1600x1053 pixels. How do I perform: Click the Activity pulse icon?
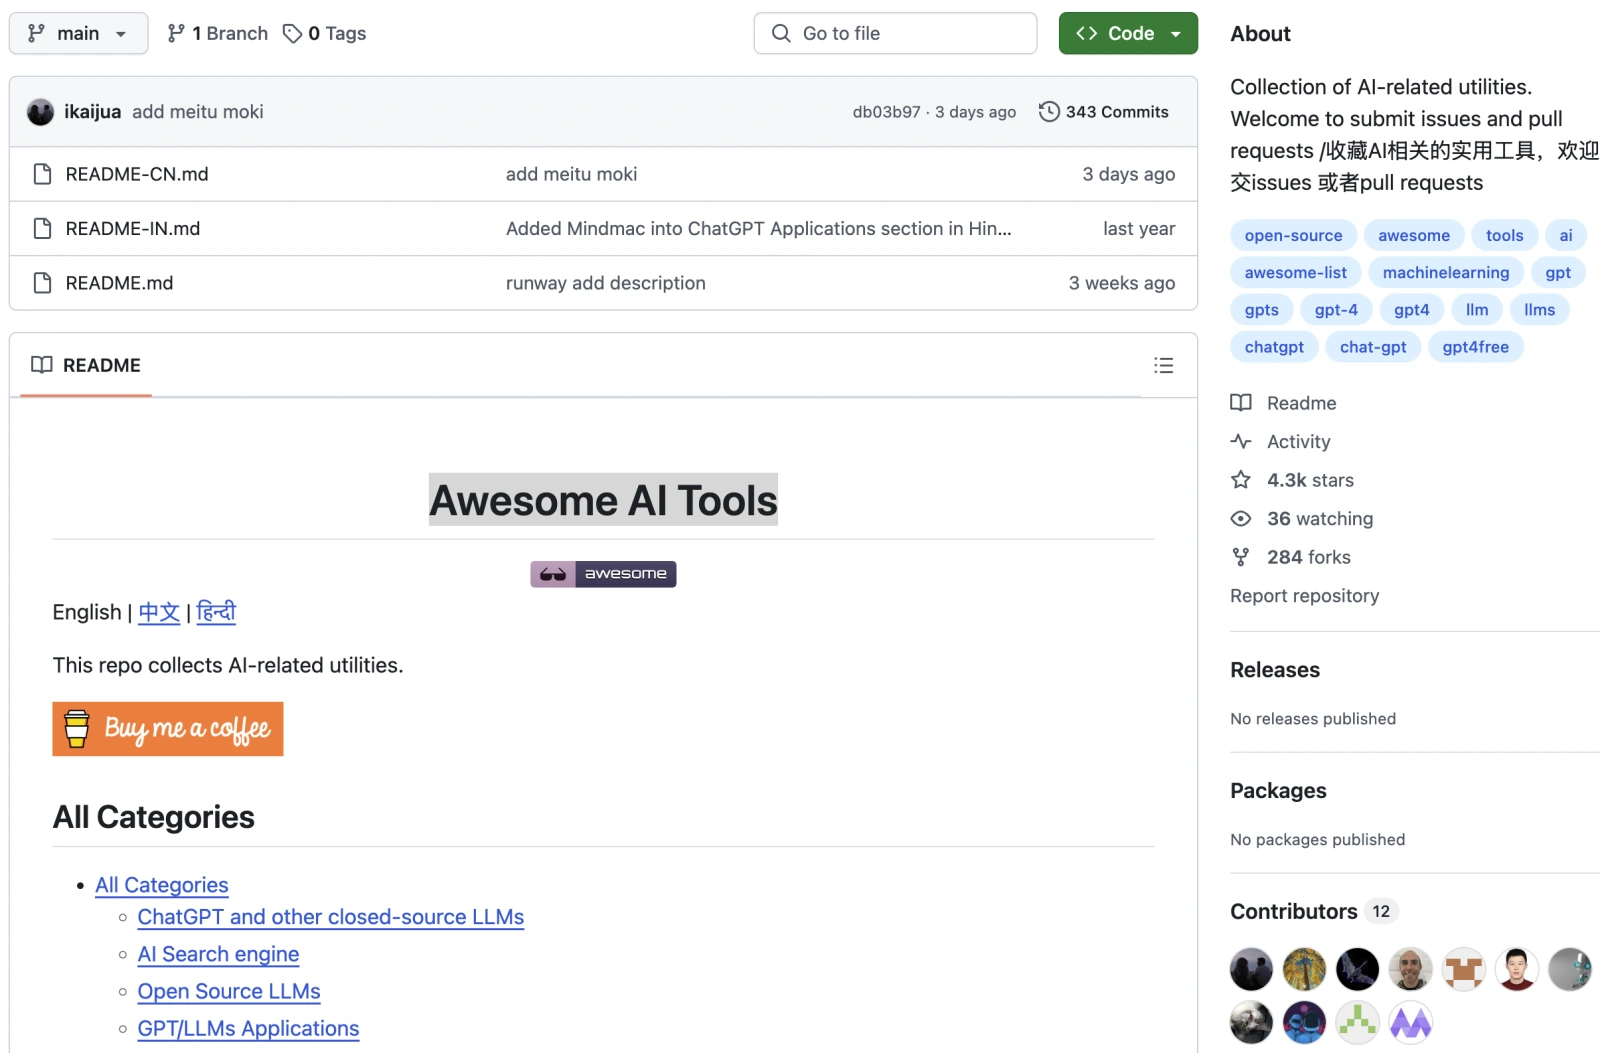click(1241, 442)
